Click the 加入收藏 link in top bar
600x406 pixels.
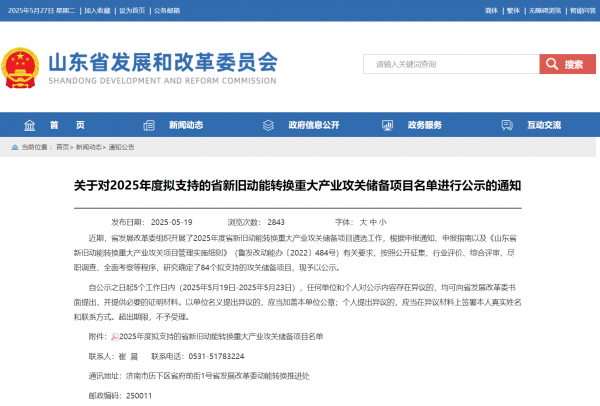coord(97,11)
